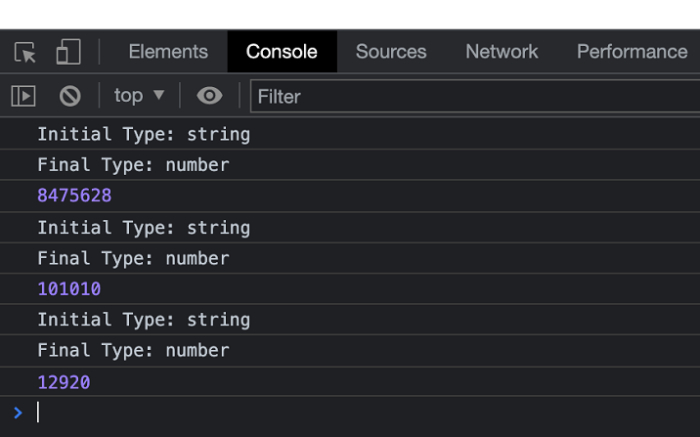Open the Sources tab
Viewport: 700px width, 437px height.
[391, 52]
